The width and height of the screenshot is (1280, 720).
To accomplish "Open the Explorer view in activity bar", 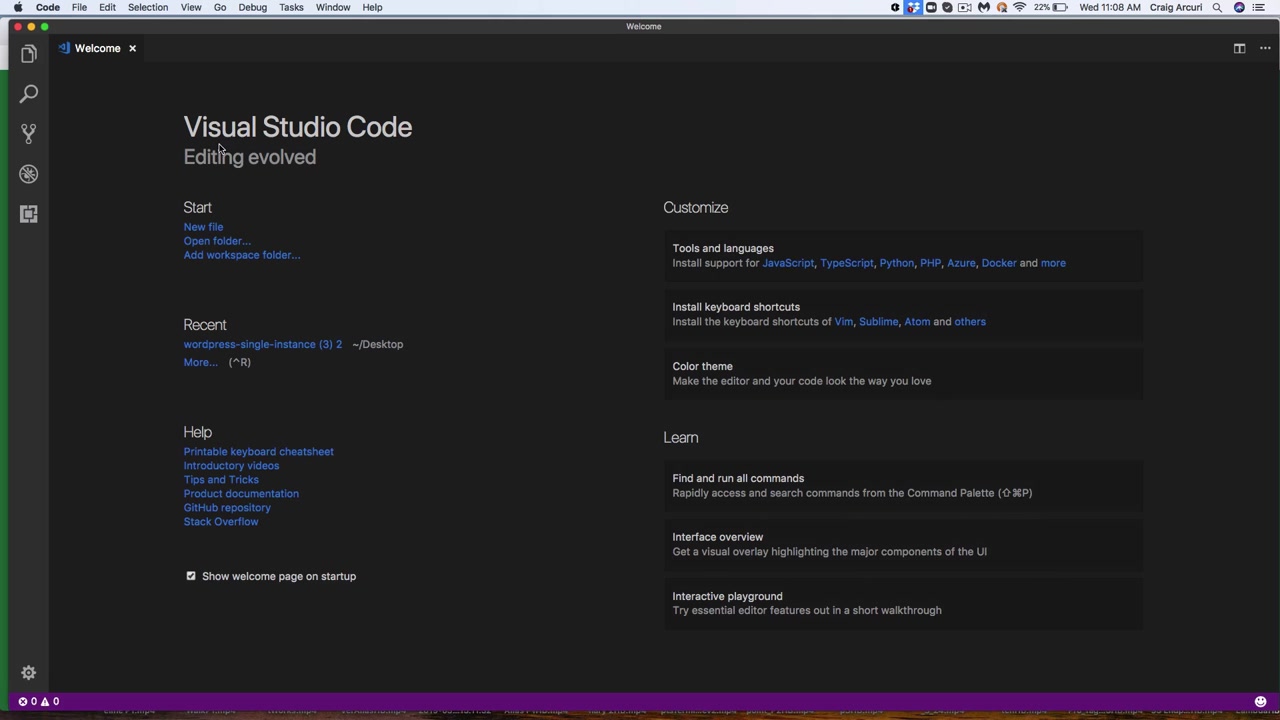I will [28, 53].
